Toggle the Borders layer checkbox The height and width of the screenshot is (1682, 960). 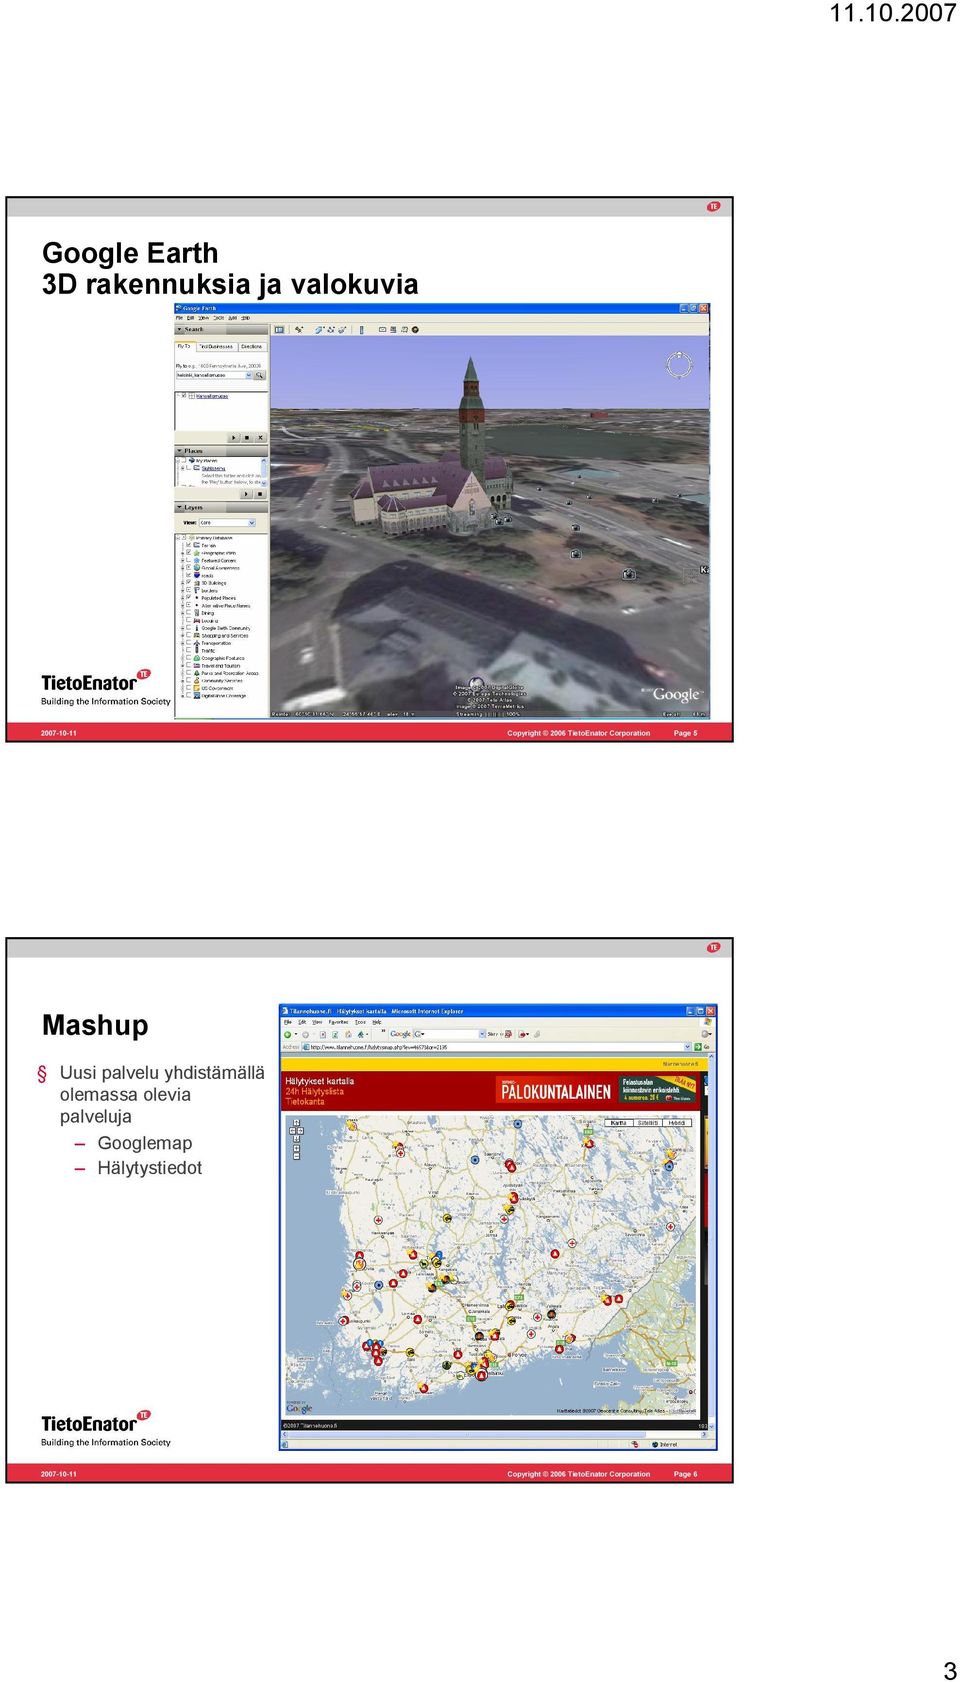click(188, 590)
